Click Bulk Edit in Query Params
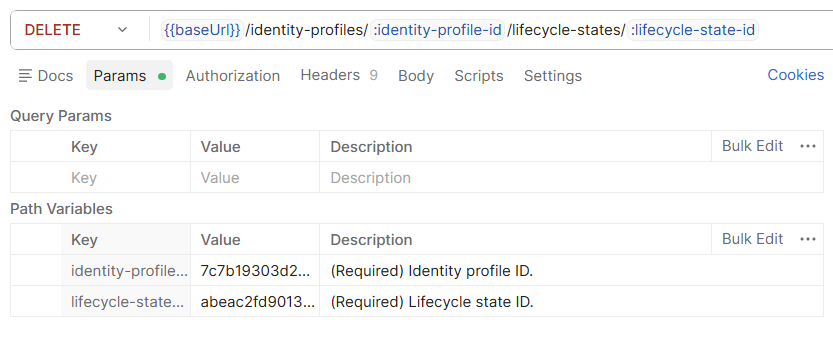Viewport: 833px width, 363px height. pyautogui.click(x=752, y=146)
